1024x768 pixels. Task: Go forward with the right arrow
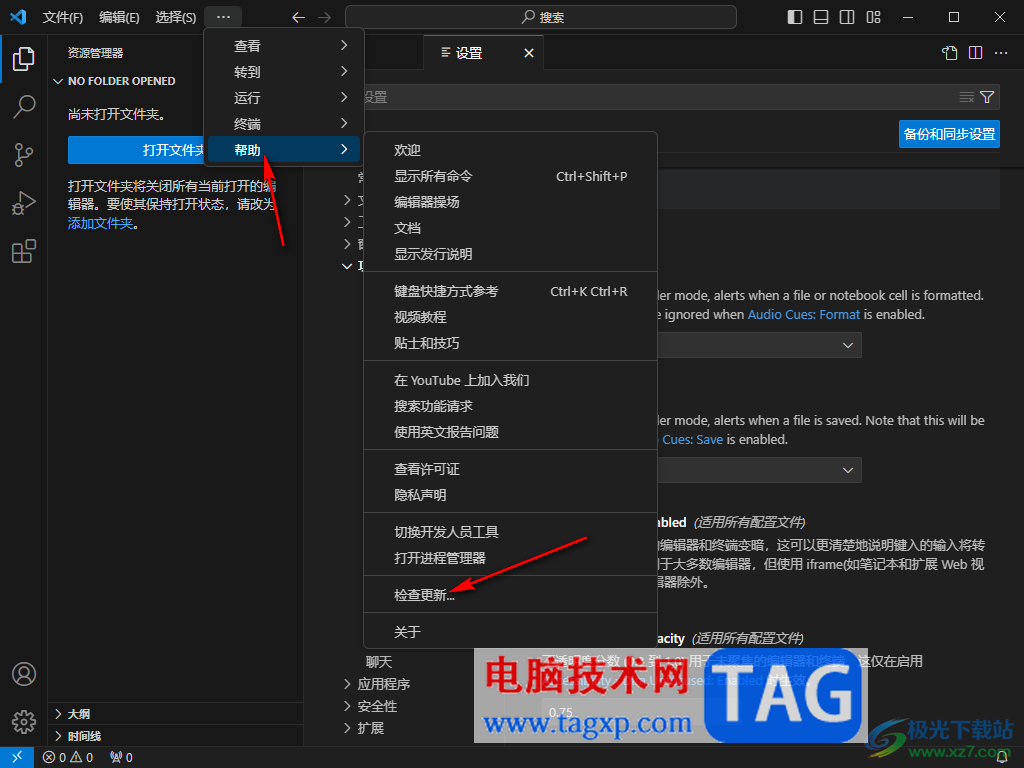tap(325, 18)
